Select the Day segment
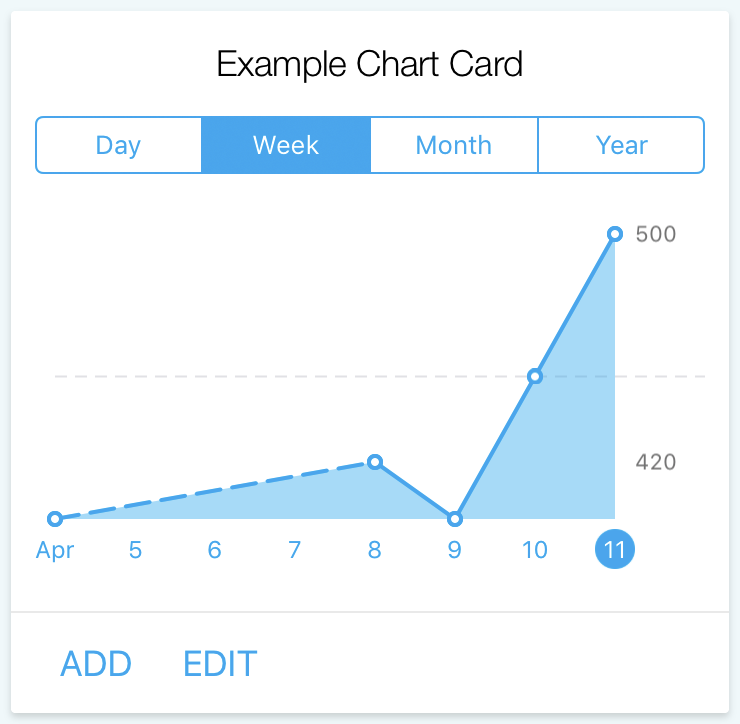 (x=118, y=145)
